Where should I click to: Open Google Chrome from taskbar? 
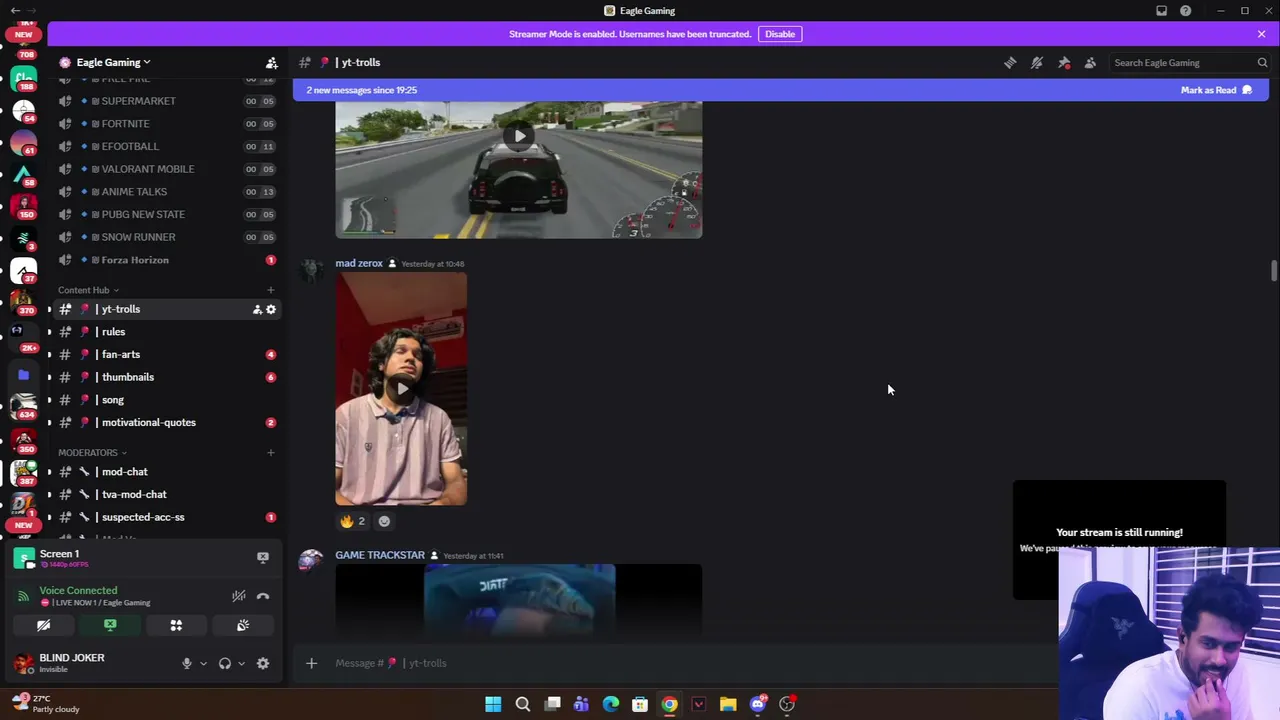point(669,704)
